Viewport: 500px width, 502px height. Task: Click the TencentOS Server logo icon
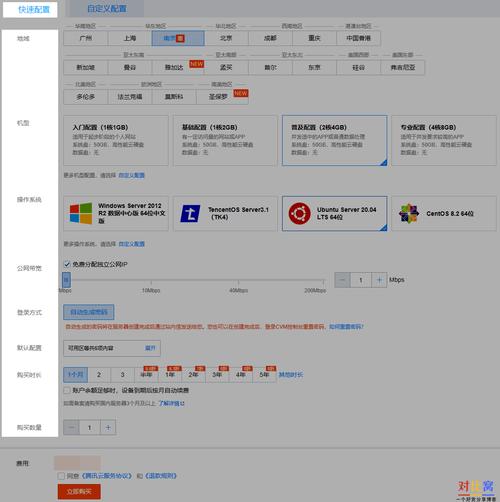[x=190, y=214]
